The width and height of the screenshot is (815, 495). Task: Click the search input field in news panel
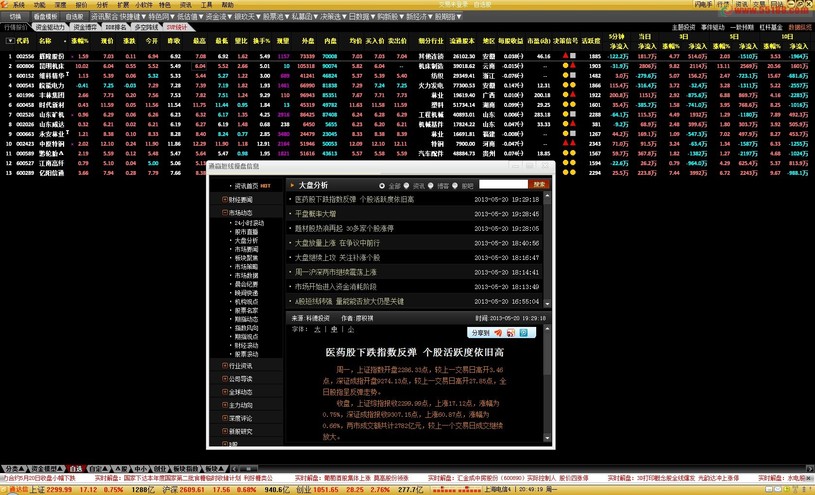pyautogui.click(x=502, y=185)
